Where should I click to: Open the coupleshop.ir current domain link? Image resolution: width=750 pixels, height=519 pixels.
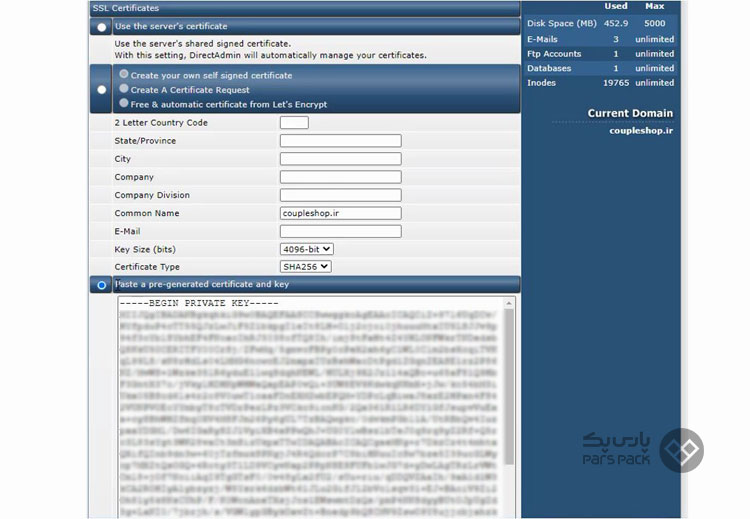(641, 131)
